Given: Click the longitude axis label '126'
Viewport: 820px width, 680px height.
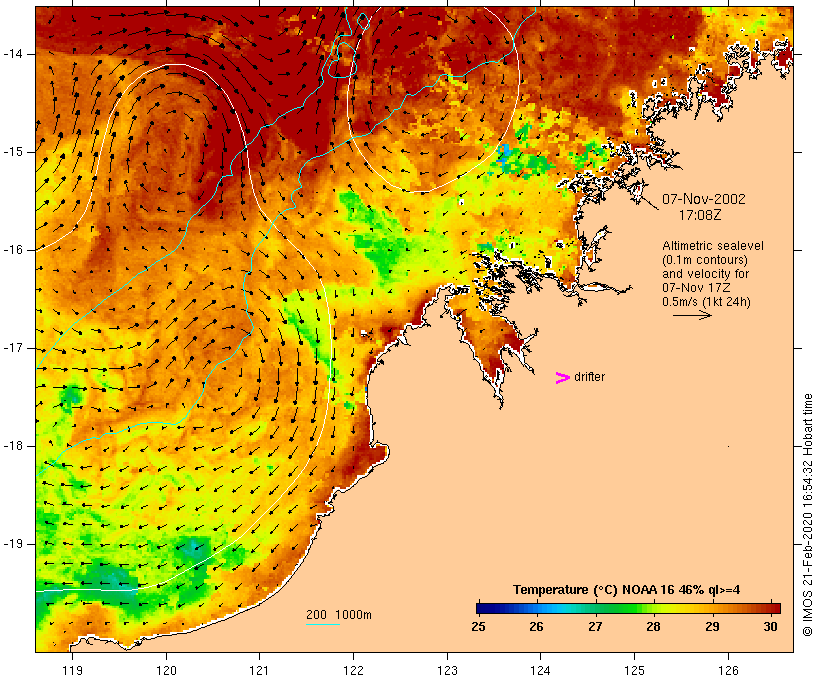Looking at the screenshot, I should (x=728, y=670).
